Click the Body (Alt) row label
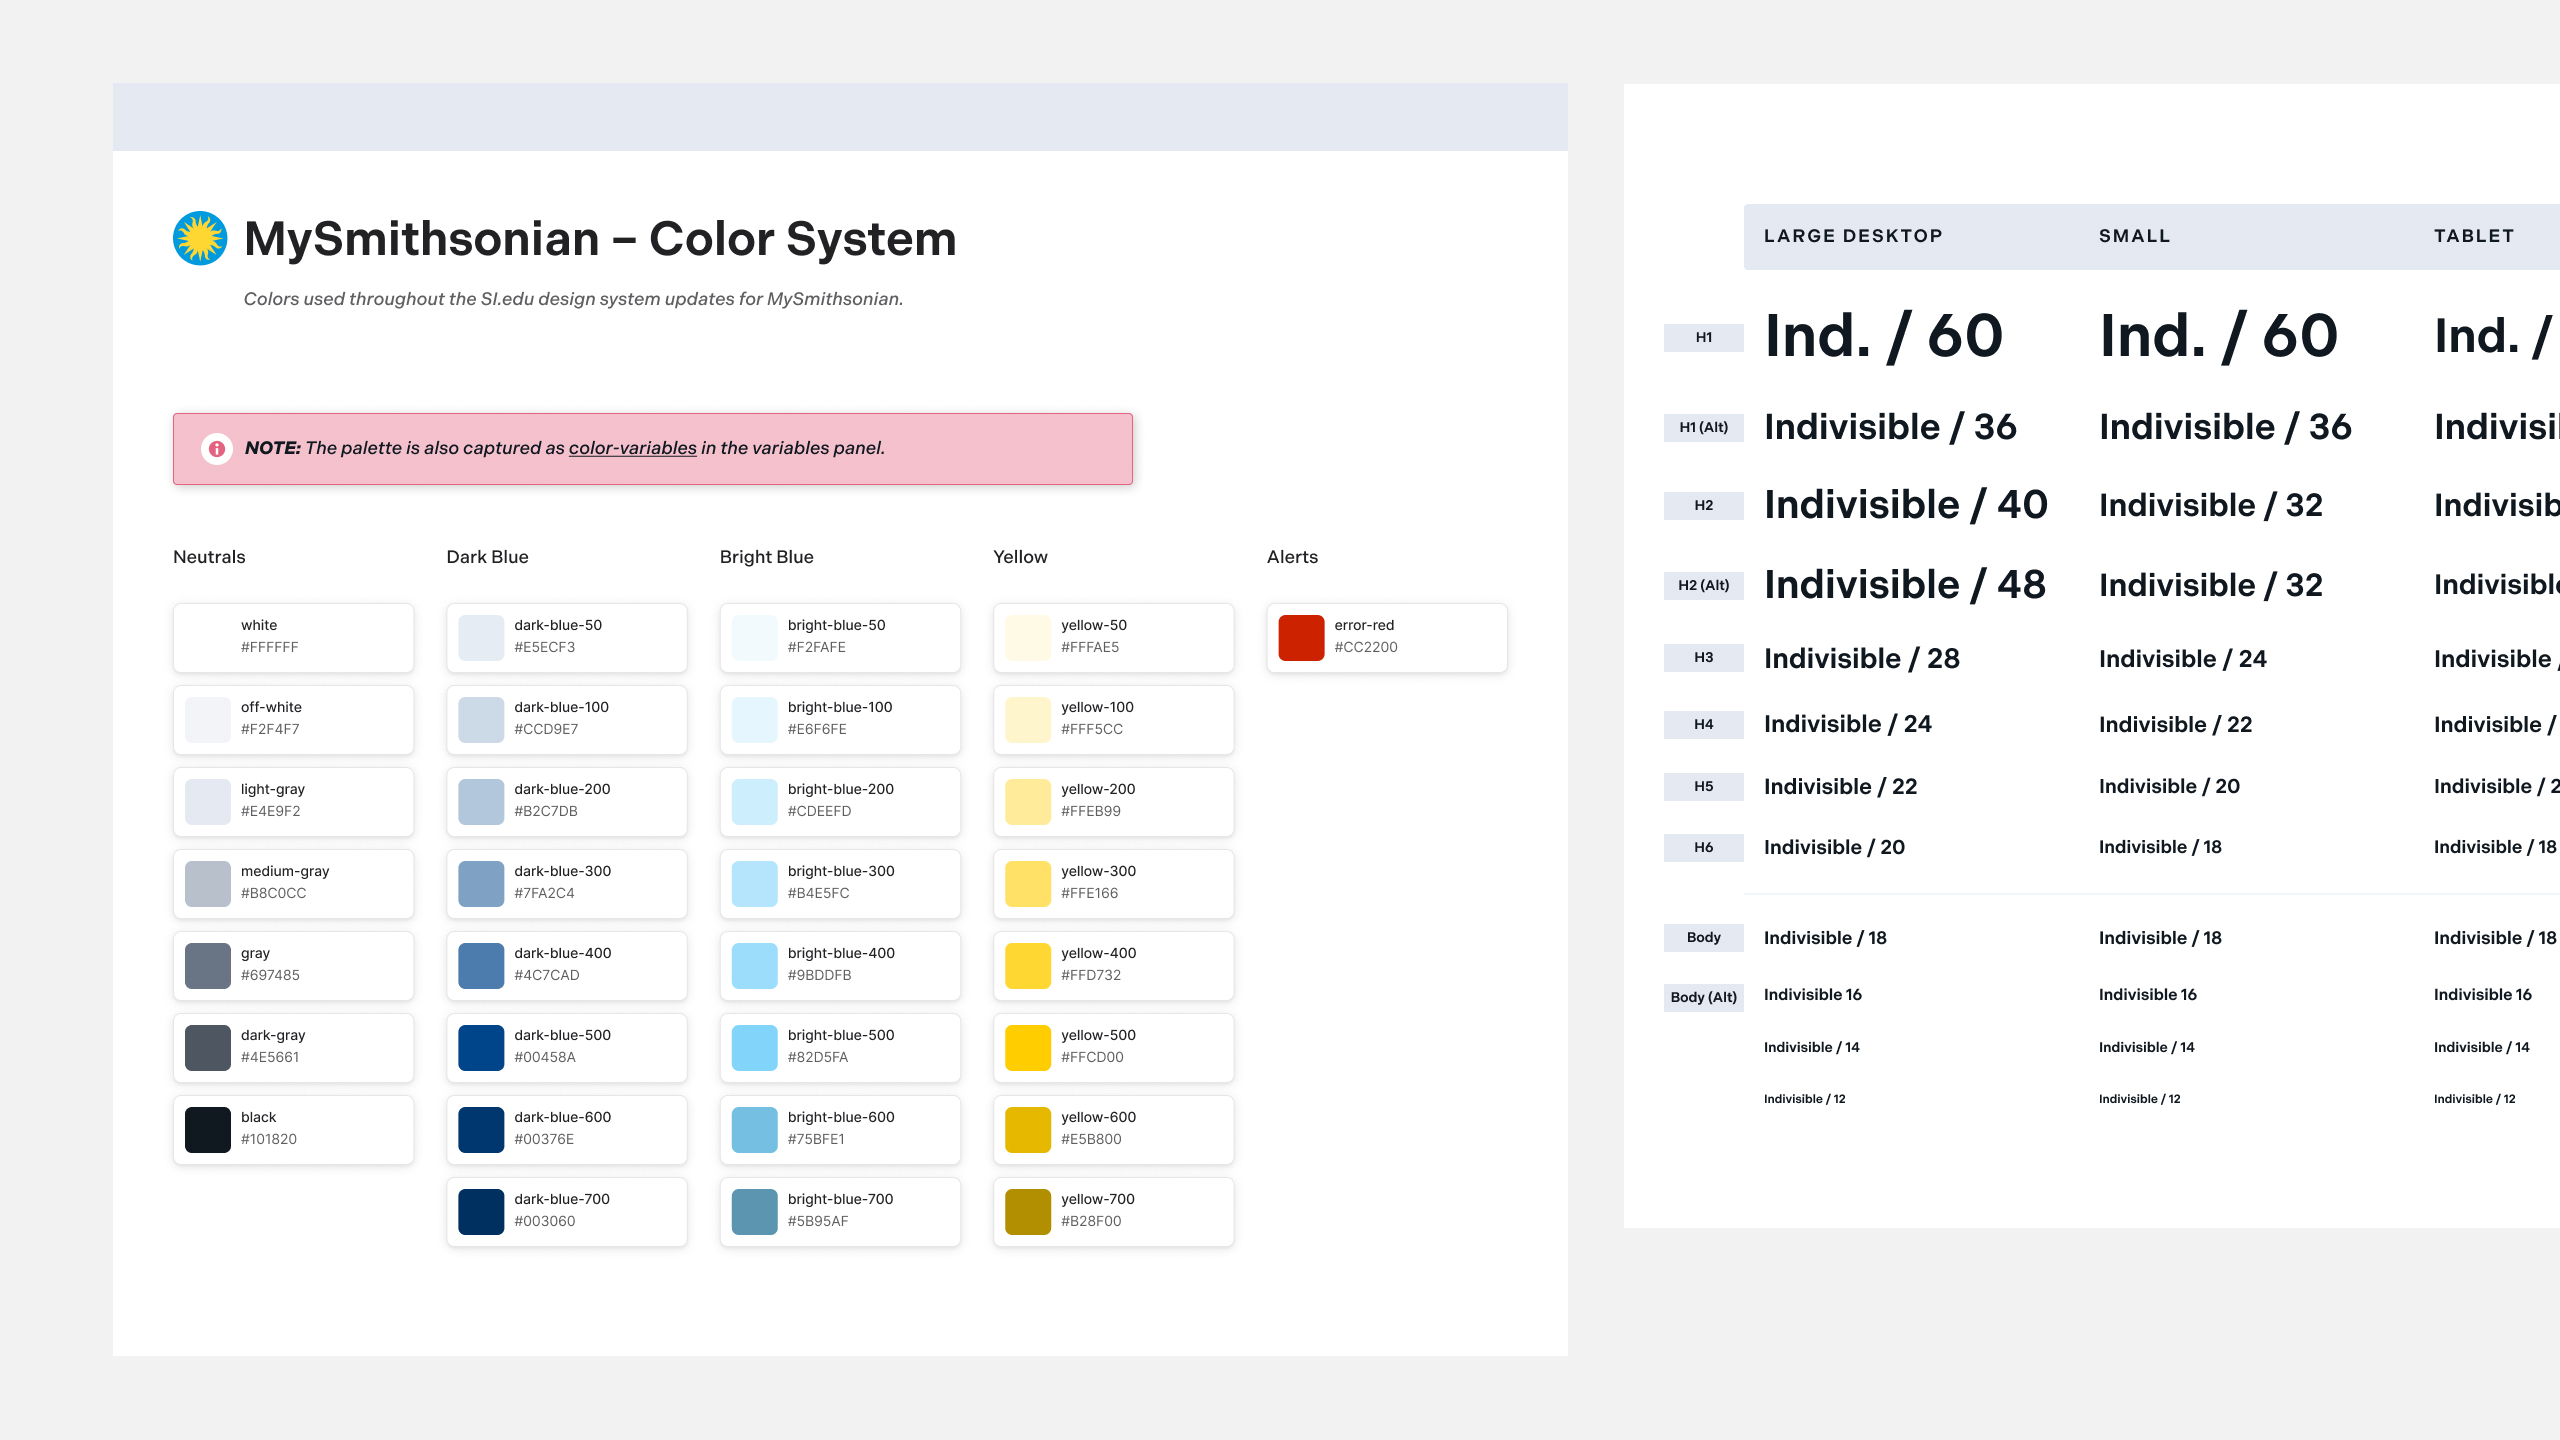Image resolution: width=2560 pixels, height=1440 pixels. tap(1703, 997)
